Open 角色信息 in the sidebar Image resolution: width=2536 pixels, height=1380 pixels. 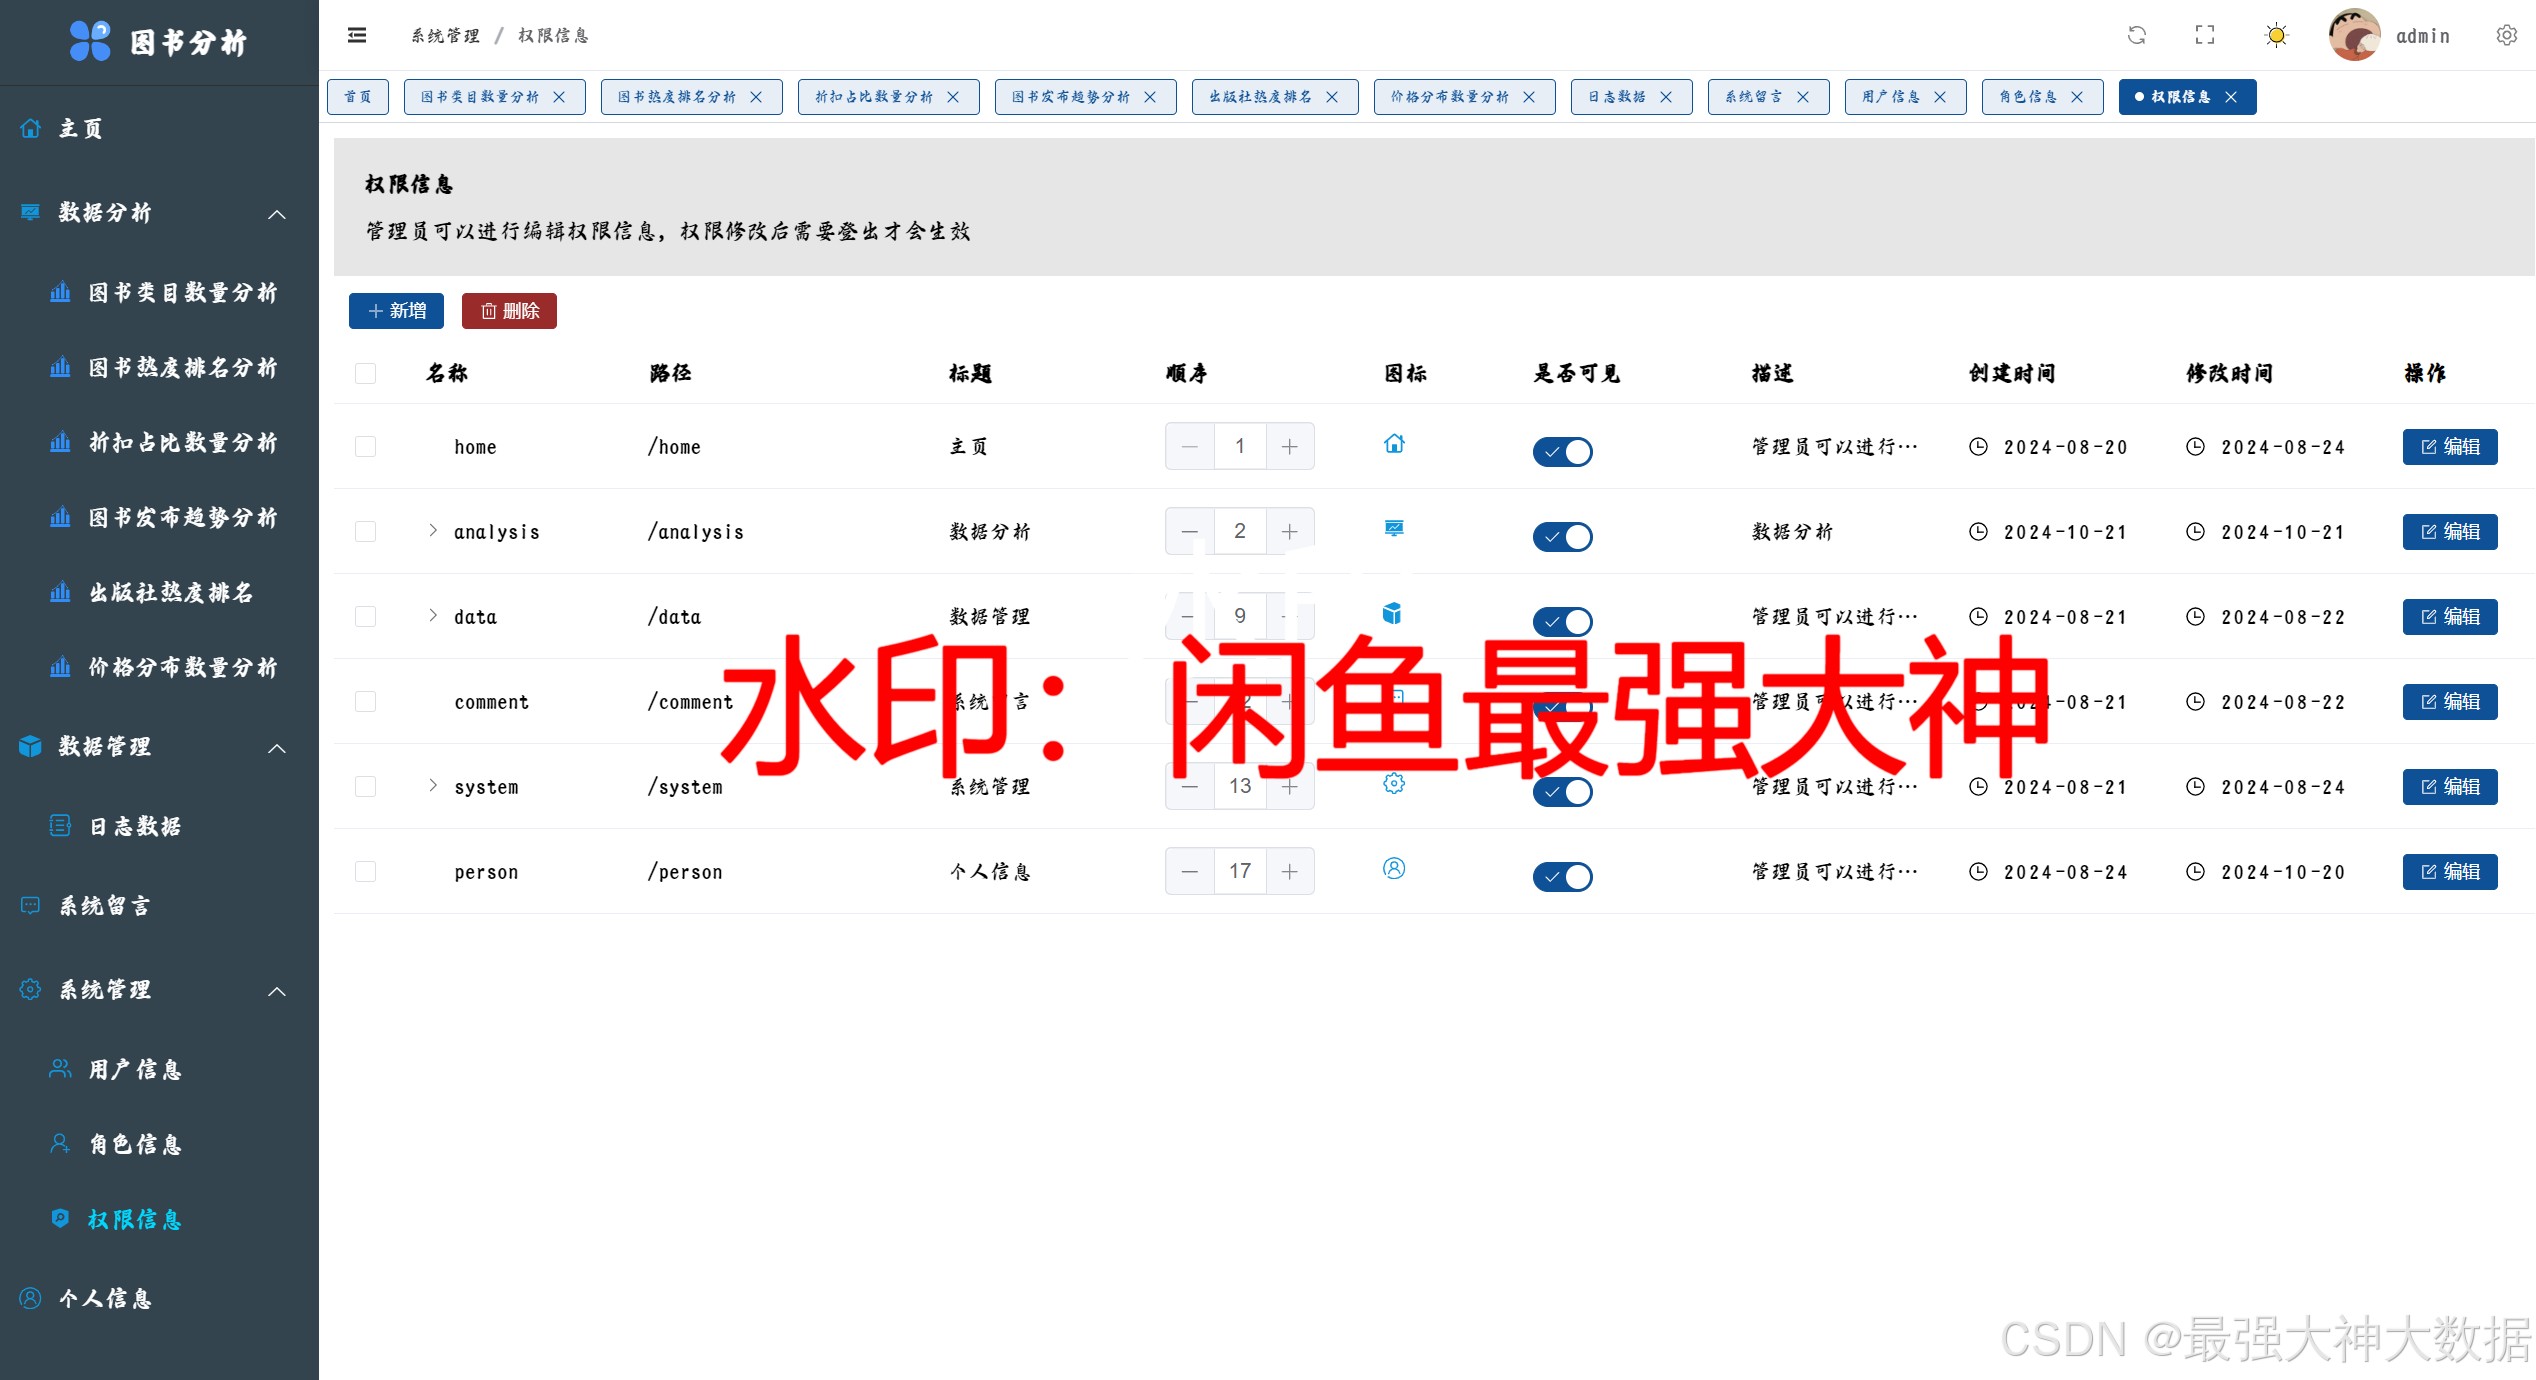click(135, 1144)
